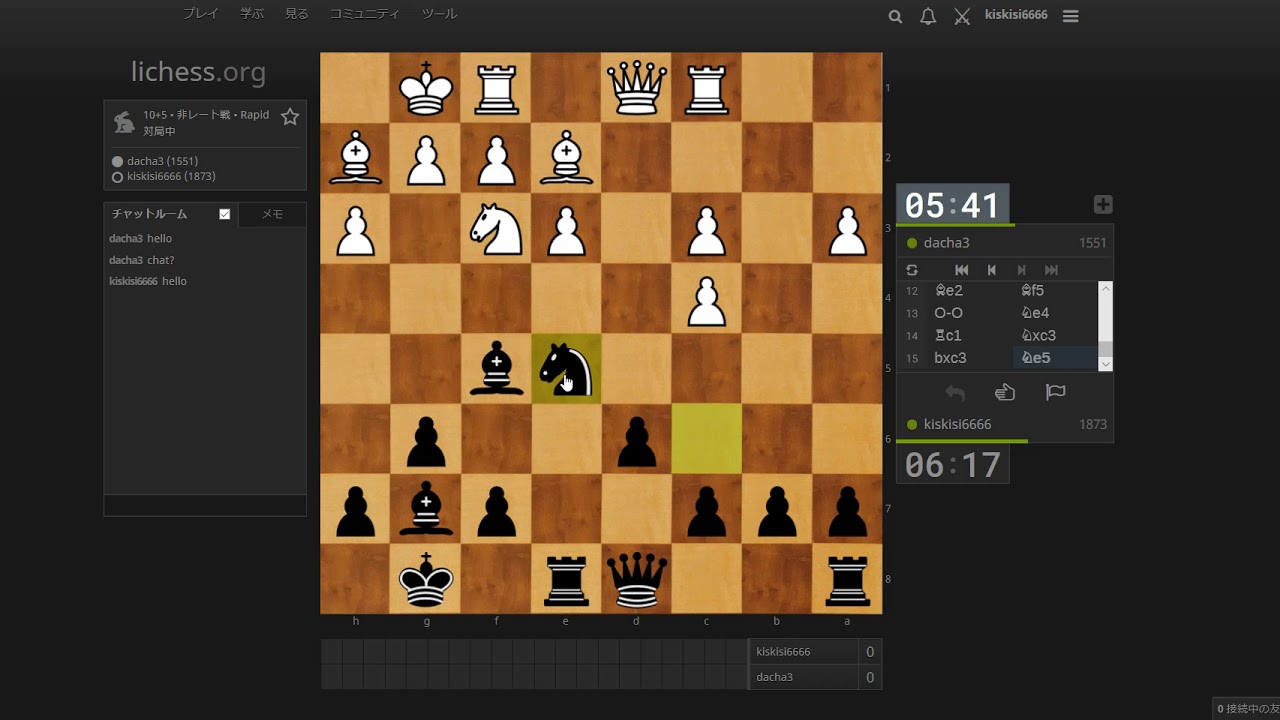
Task: Flip the board using the rotate icon
Action: tap(912, 270)
